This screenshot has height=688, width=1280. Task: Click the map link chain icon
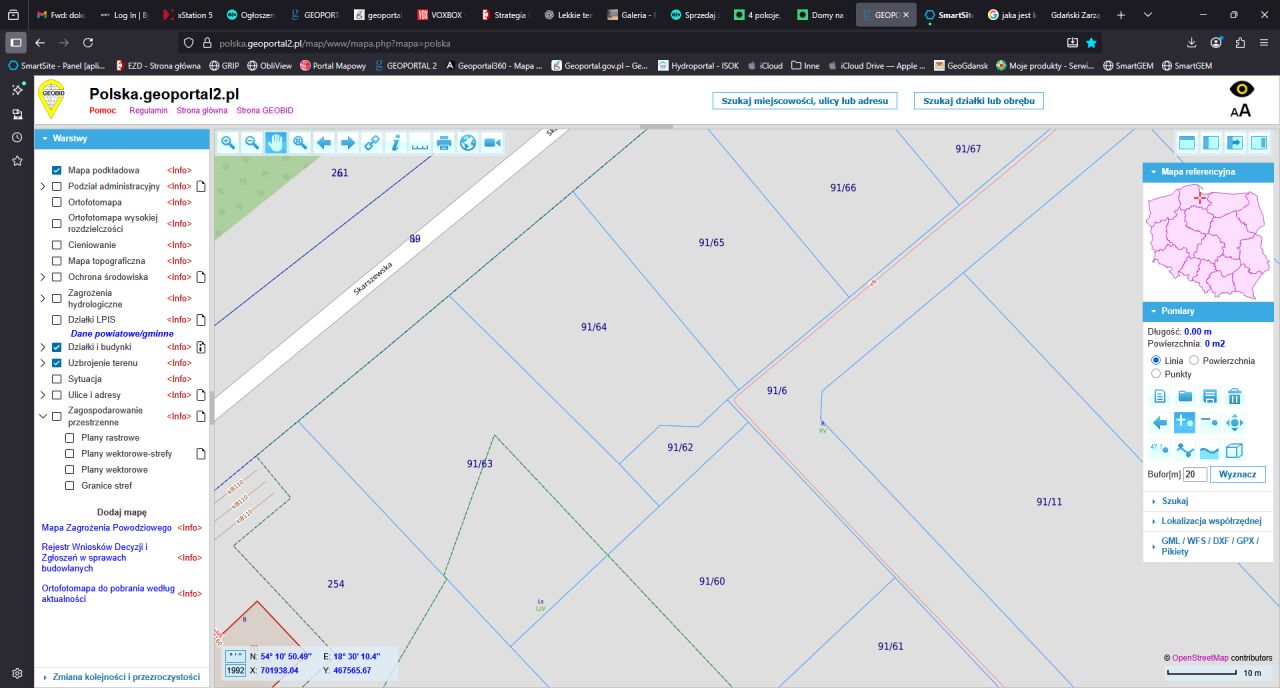click(x=372, y=143)
